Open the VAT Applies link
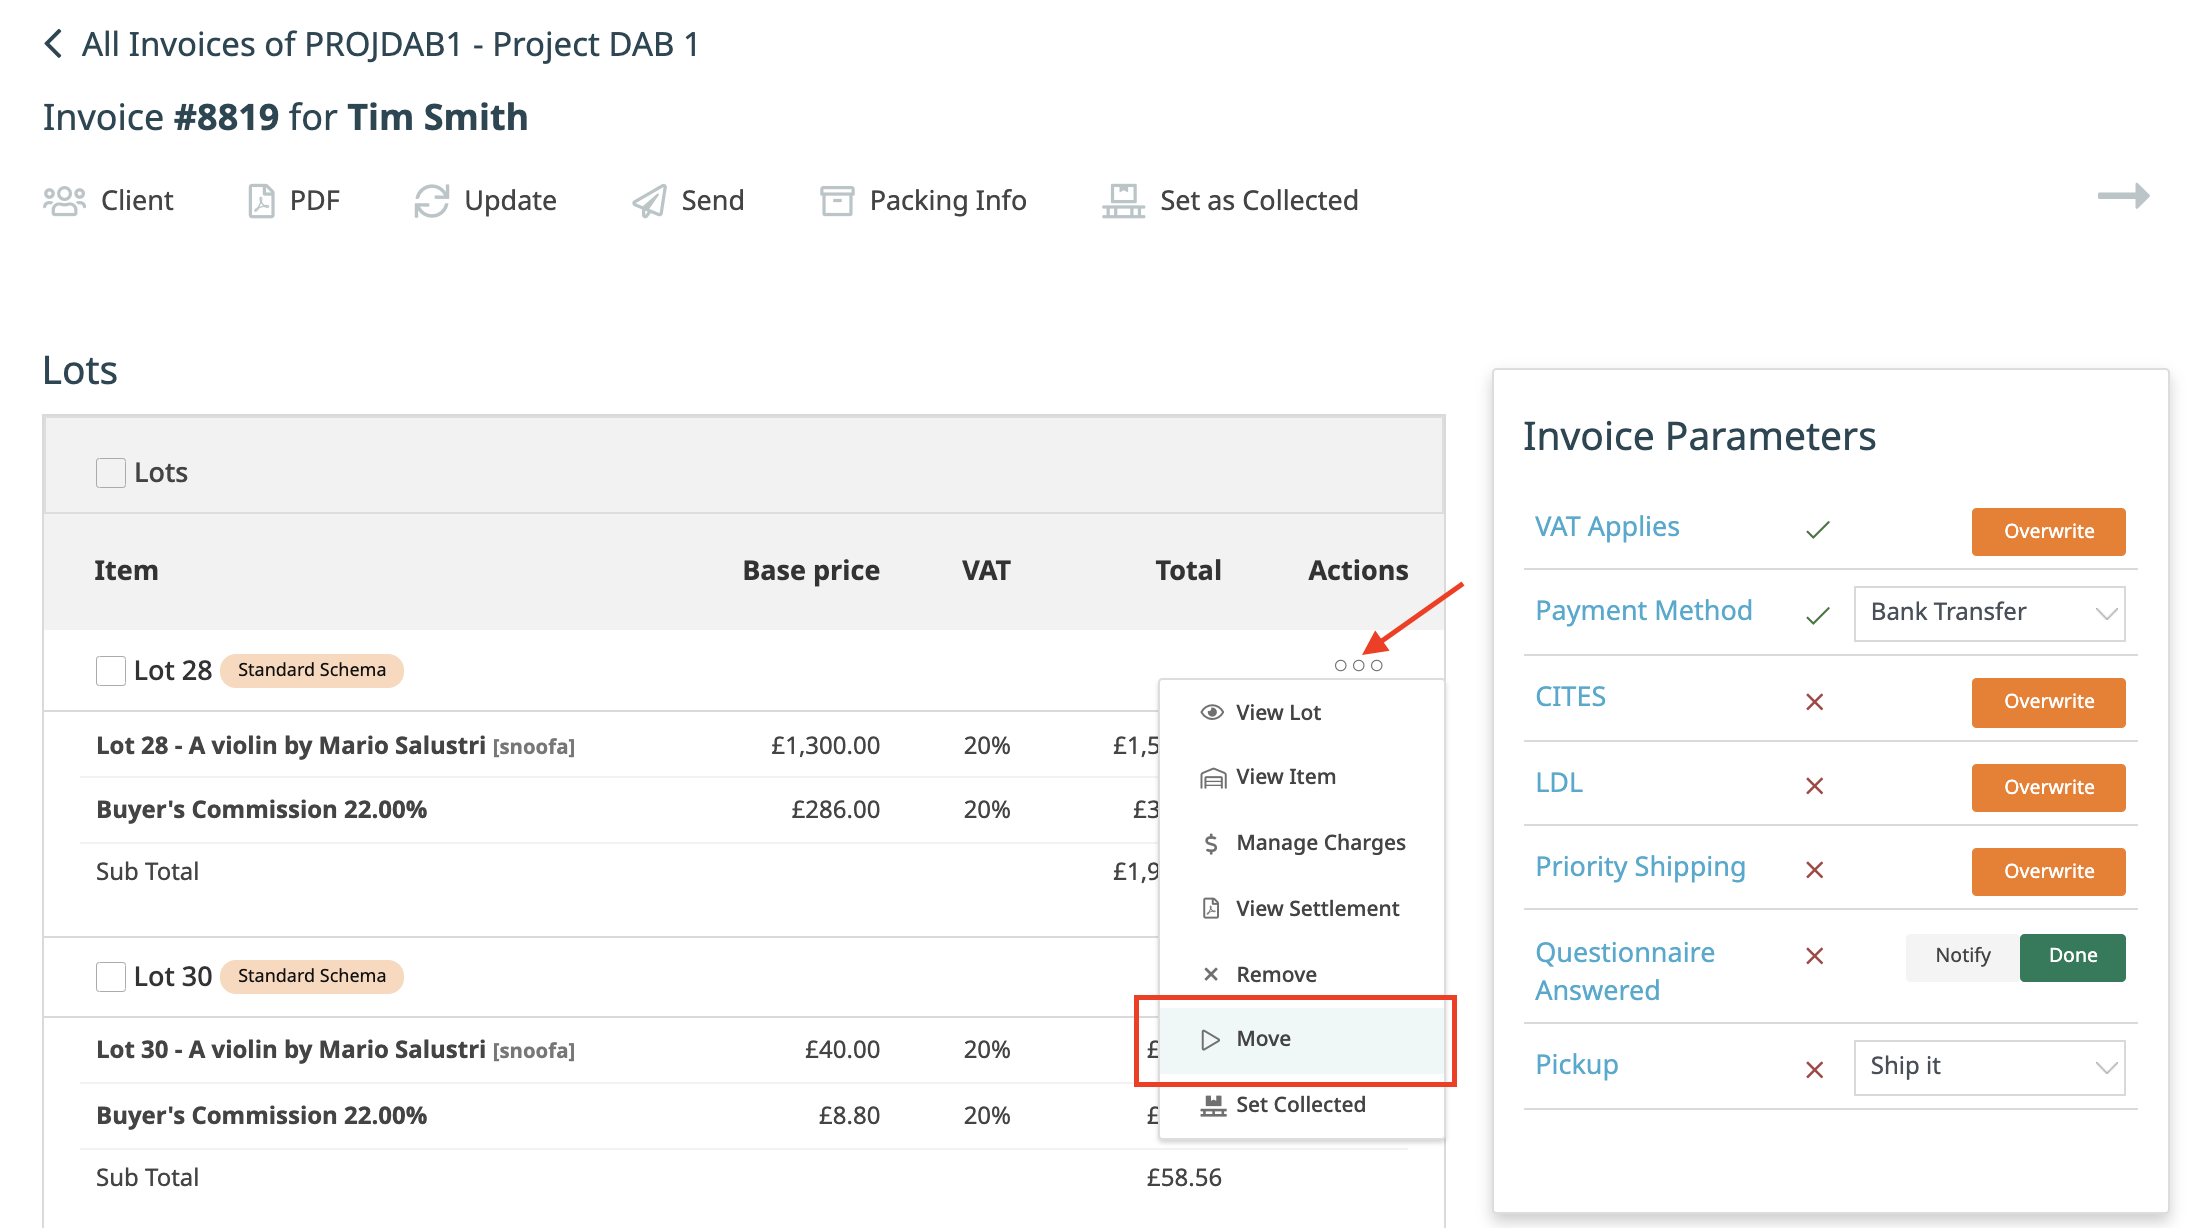This screenshot has width=2212, height=1228. coord(1607,527)
